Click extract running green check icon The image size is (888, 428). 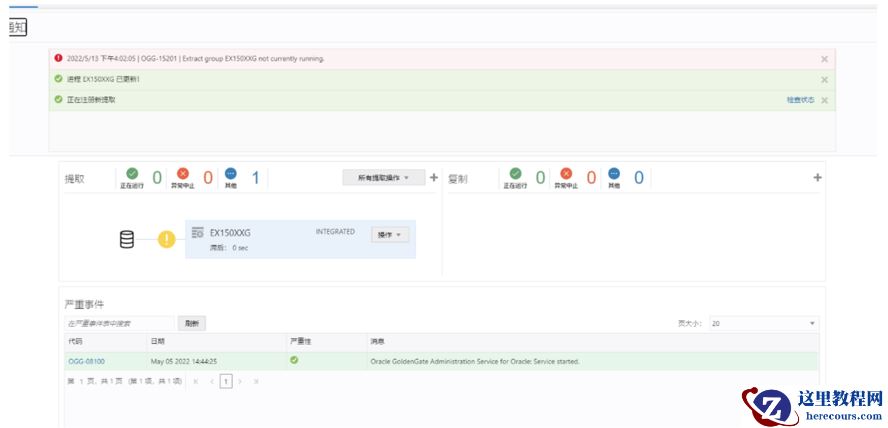(x=132, y=173)
